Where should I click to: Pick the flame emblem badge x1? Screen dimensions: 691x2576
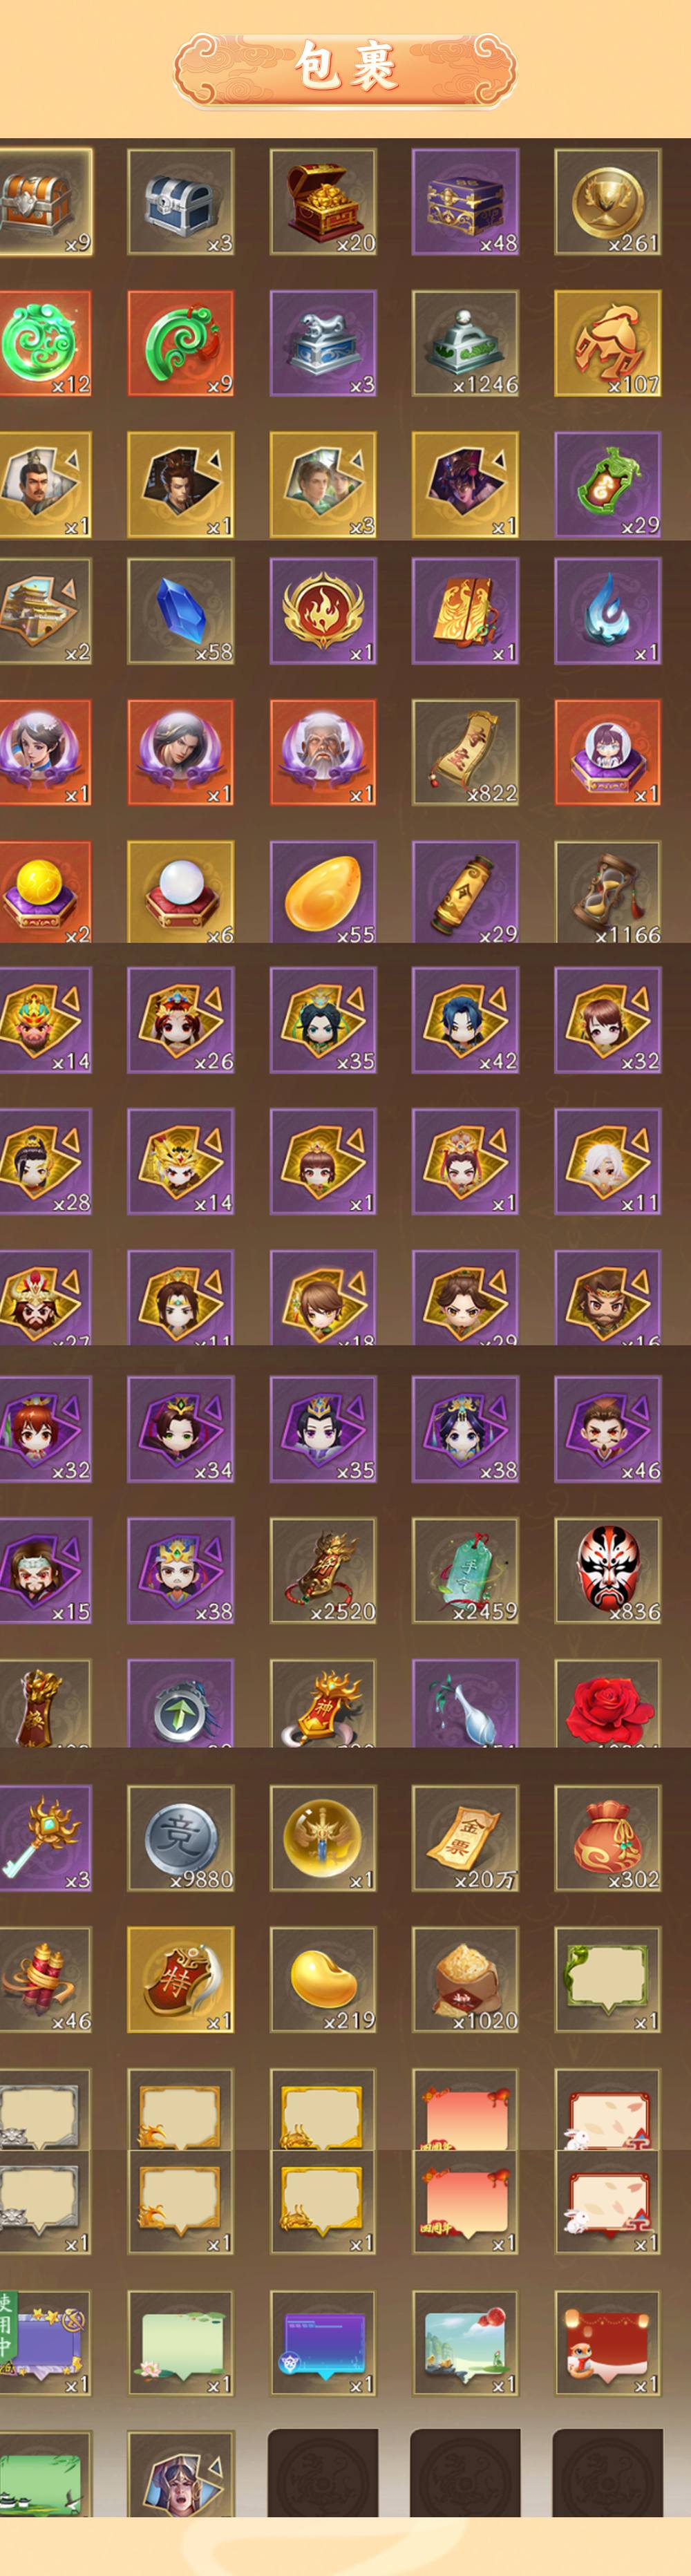point(323,611)
